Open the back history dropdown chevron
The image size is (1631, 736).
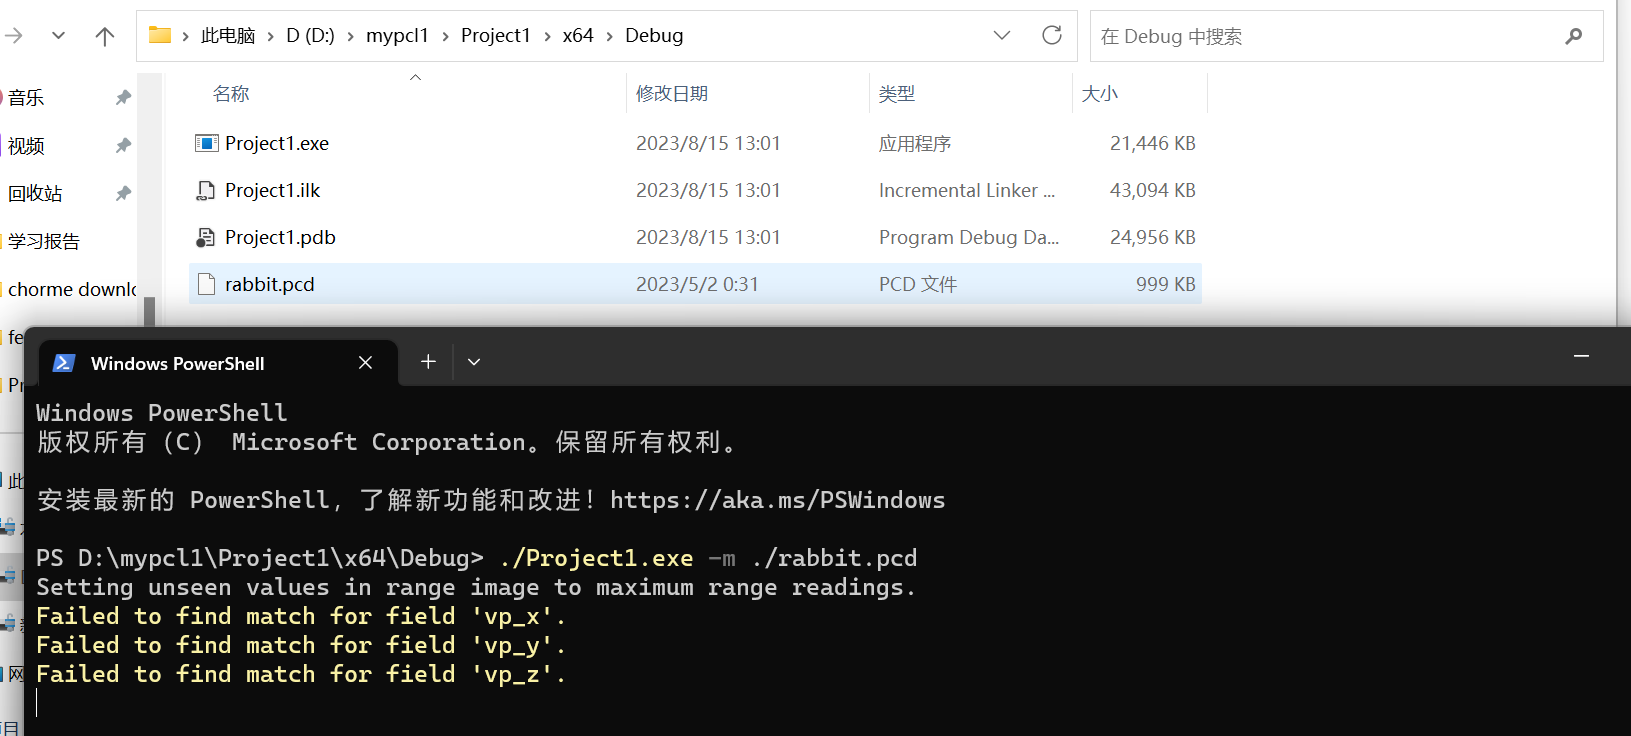coord(57,33)
